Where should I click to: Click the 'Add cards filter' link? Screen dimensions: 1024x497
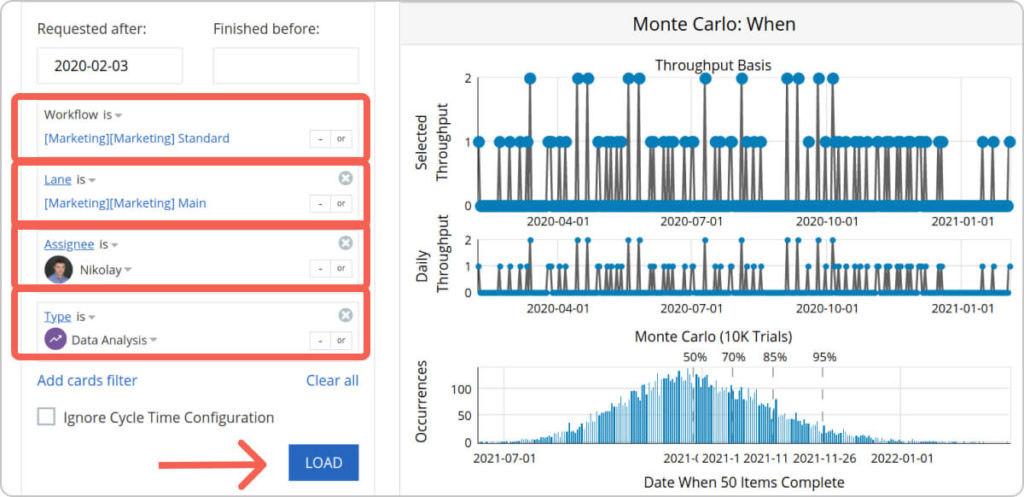[87, 380]
